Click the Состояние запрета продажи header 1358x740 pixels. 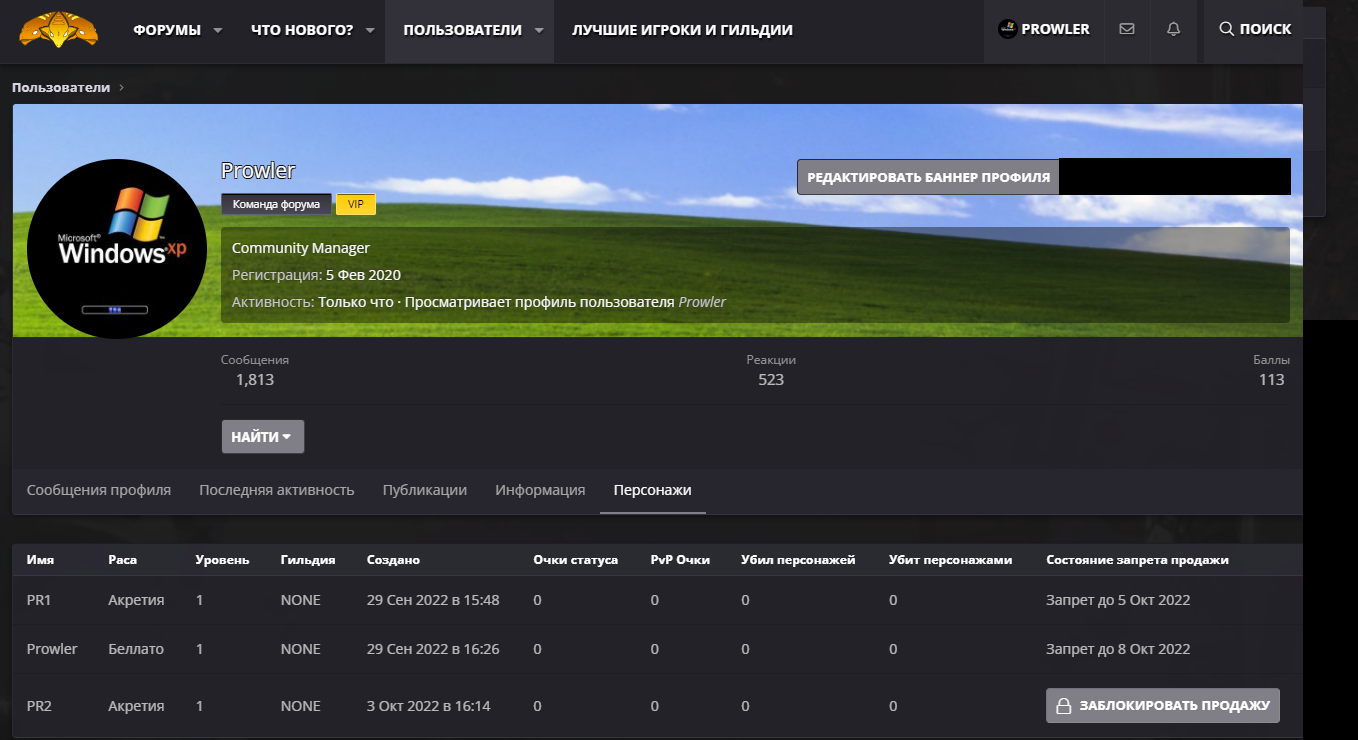pyautogui.click(x=1137, y=560)
